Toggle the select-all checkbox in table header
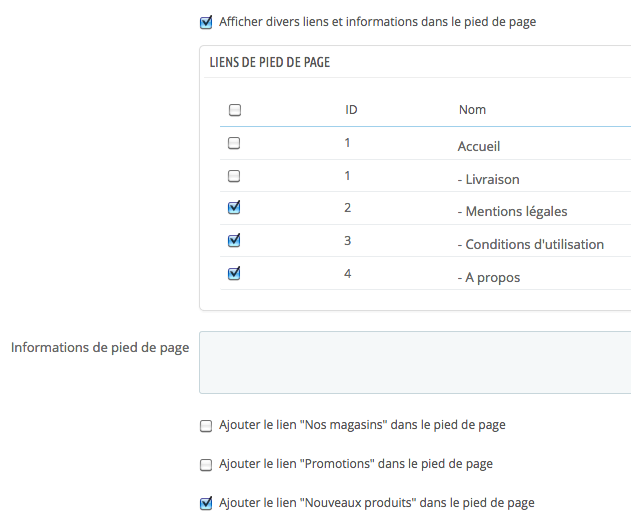This screenshot has height=529, width=631. tap(235, 110)
